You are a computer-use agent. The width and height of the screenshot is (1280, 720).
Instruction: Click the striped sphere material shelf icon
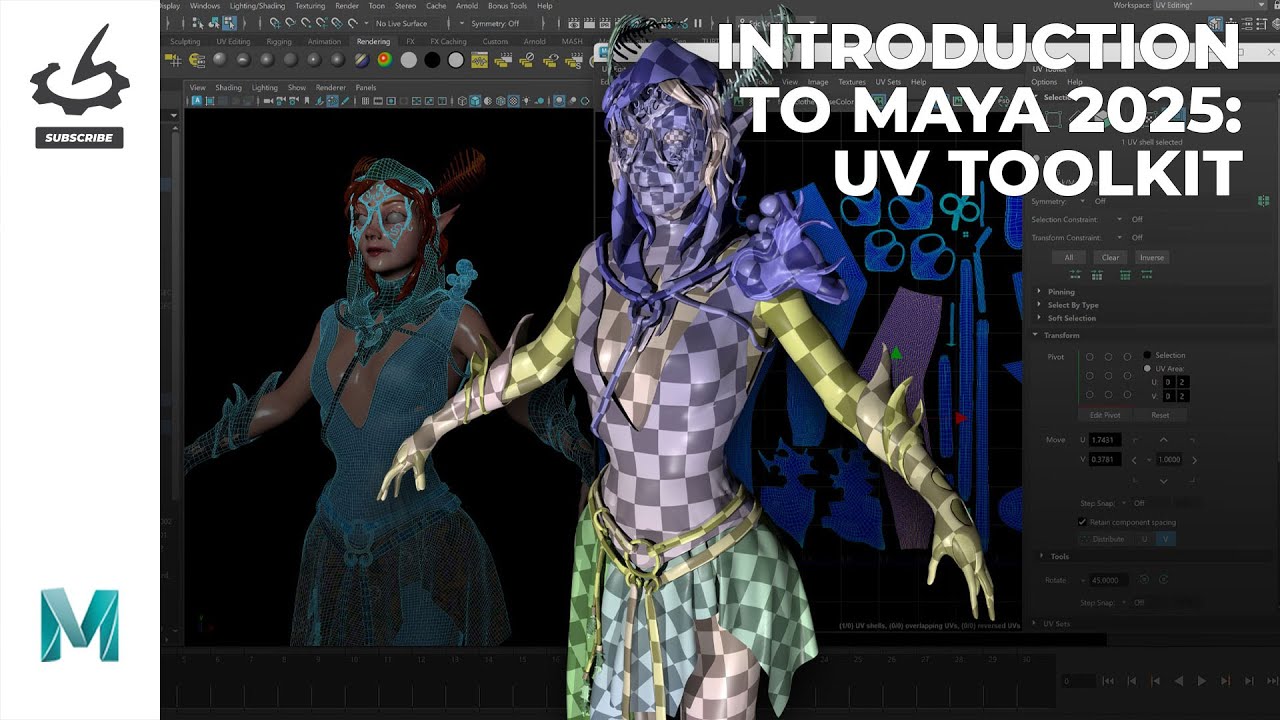point(362,60)
